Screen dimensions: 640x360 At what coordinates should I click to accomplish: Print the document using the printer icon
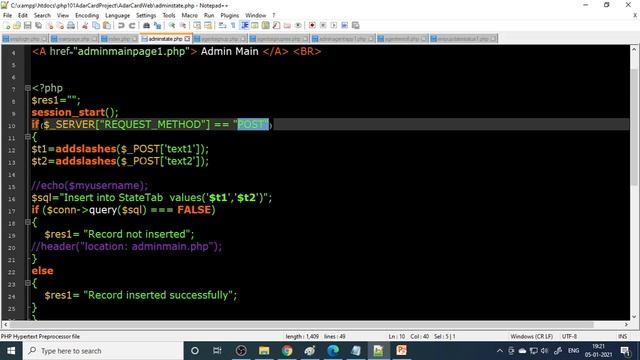(71, 25)
